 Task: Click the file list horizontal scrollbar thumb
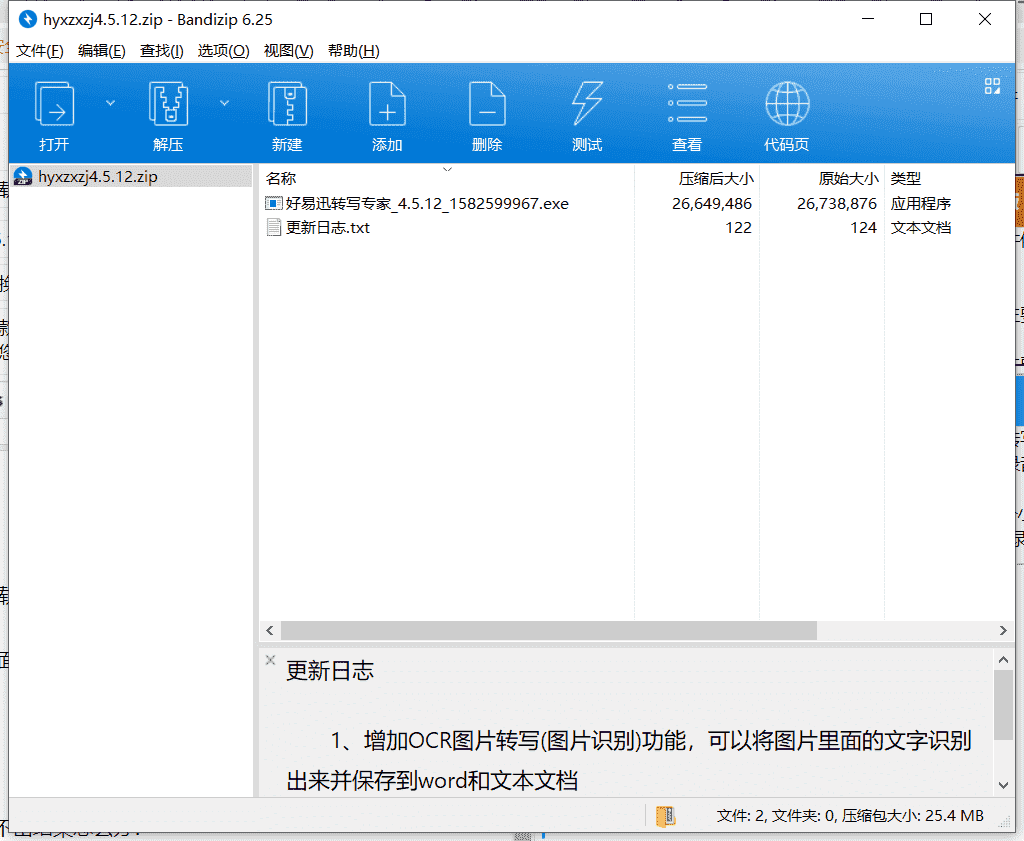coord(549,631)
